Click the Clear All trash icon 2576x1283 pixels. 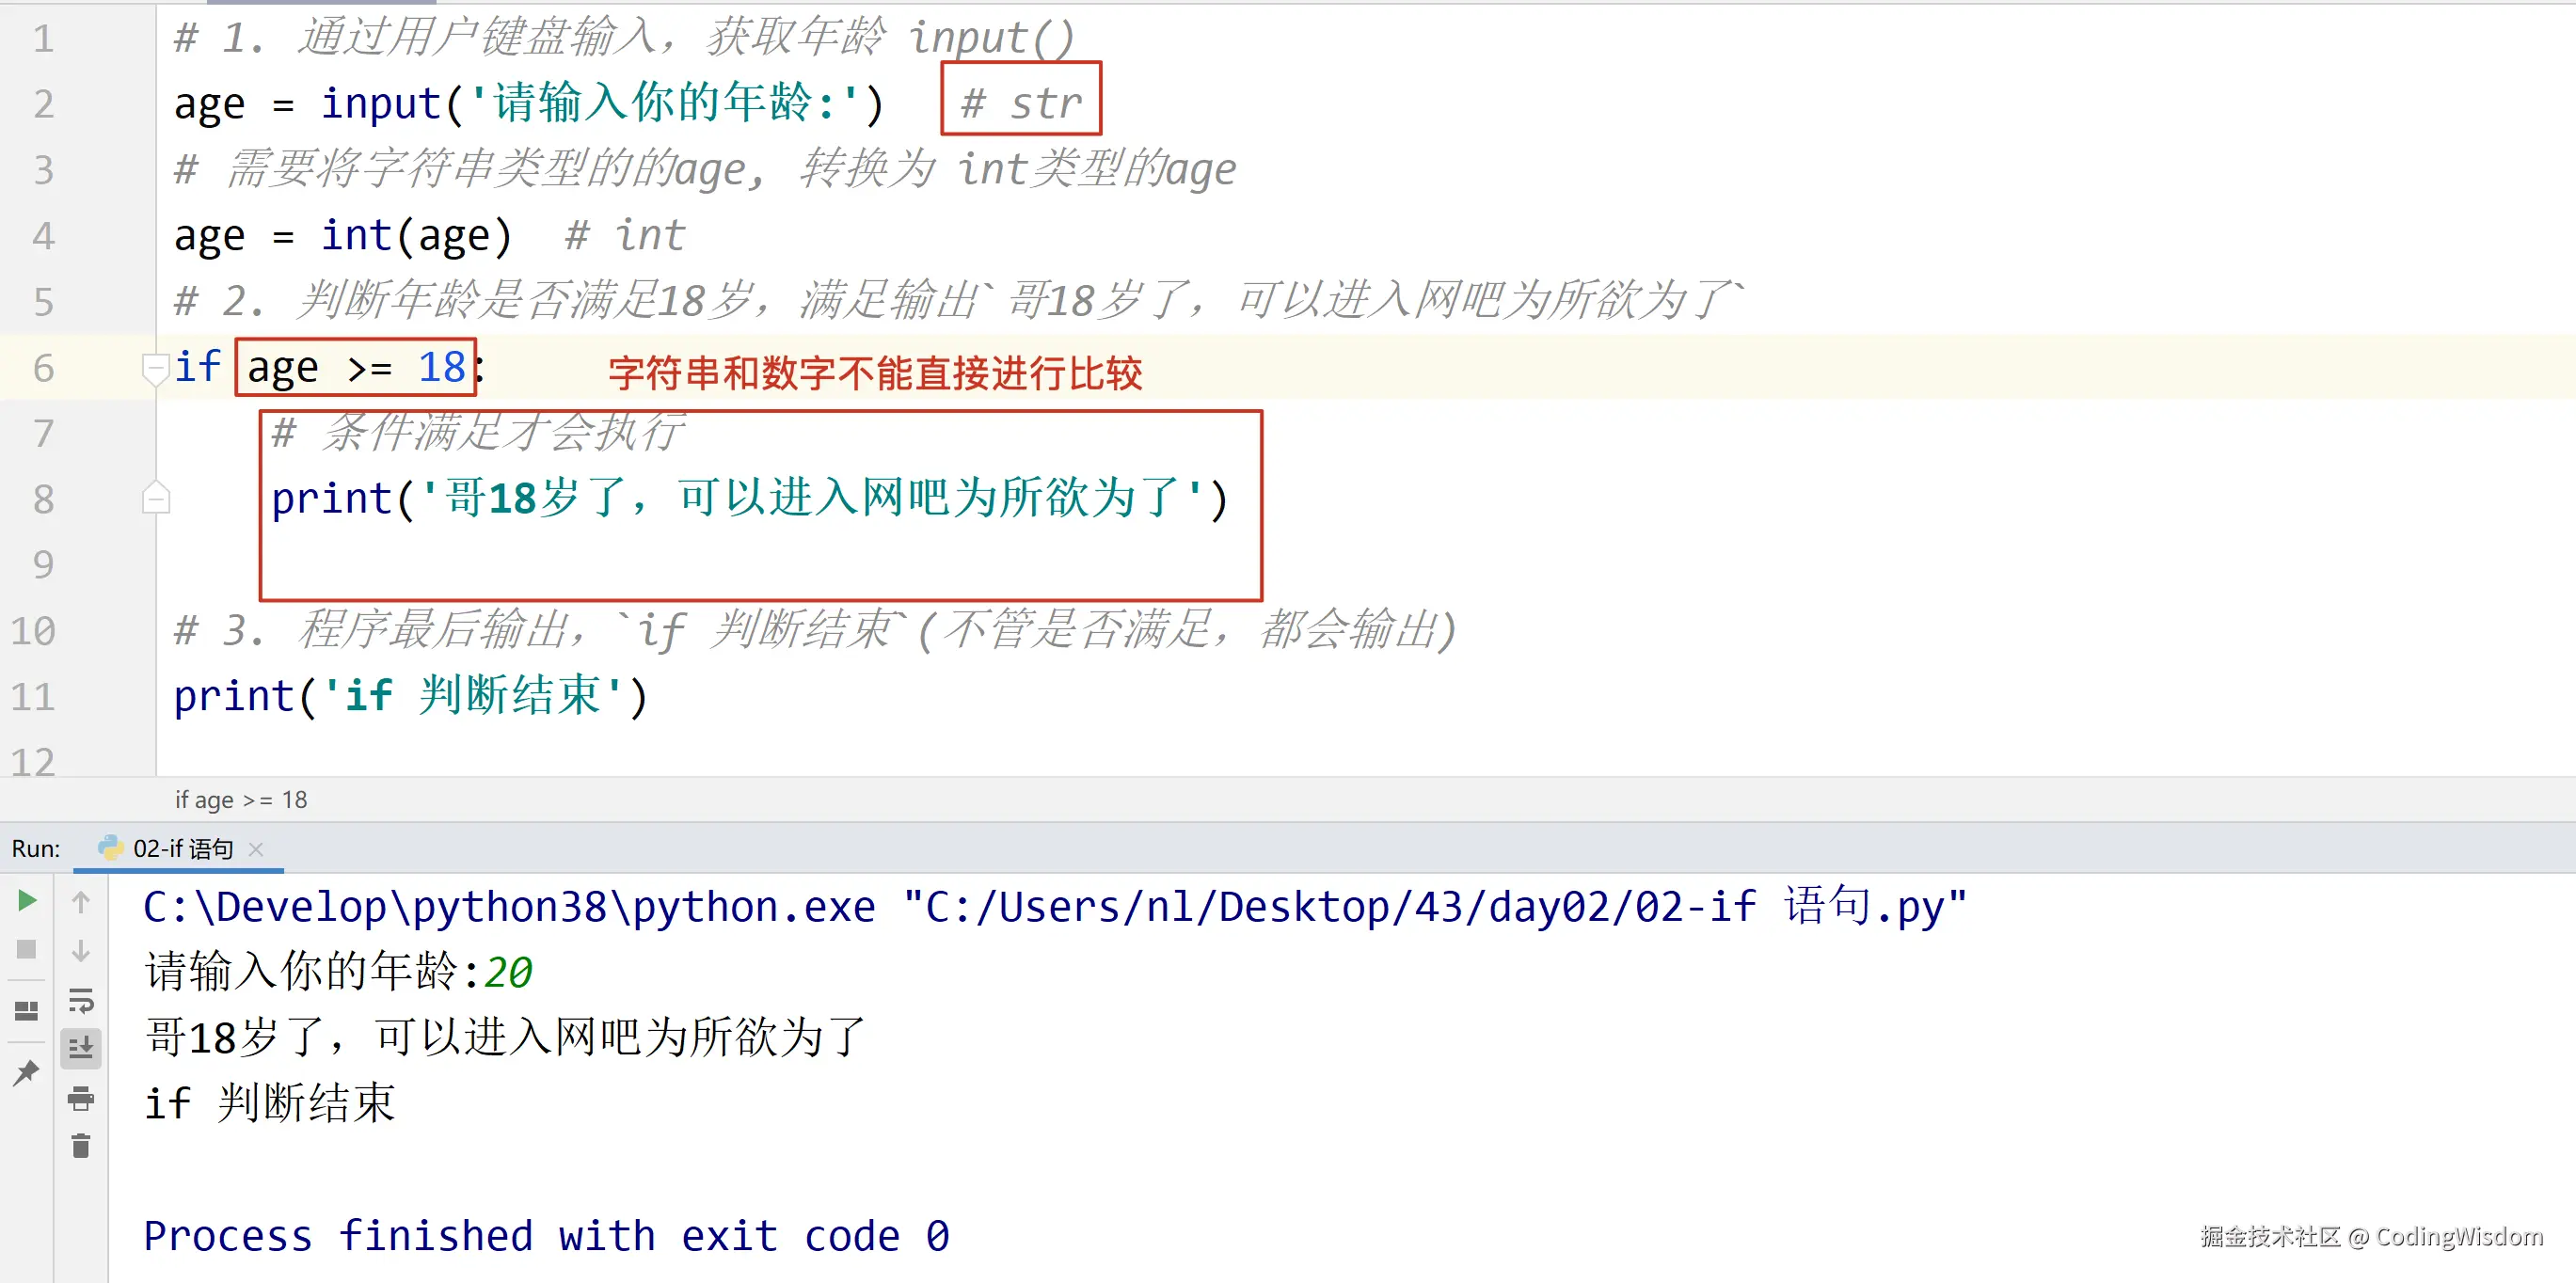click(x=81, y=1146)
